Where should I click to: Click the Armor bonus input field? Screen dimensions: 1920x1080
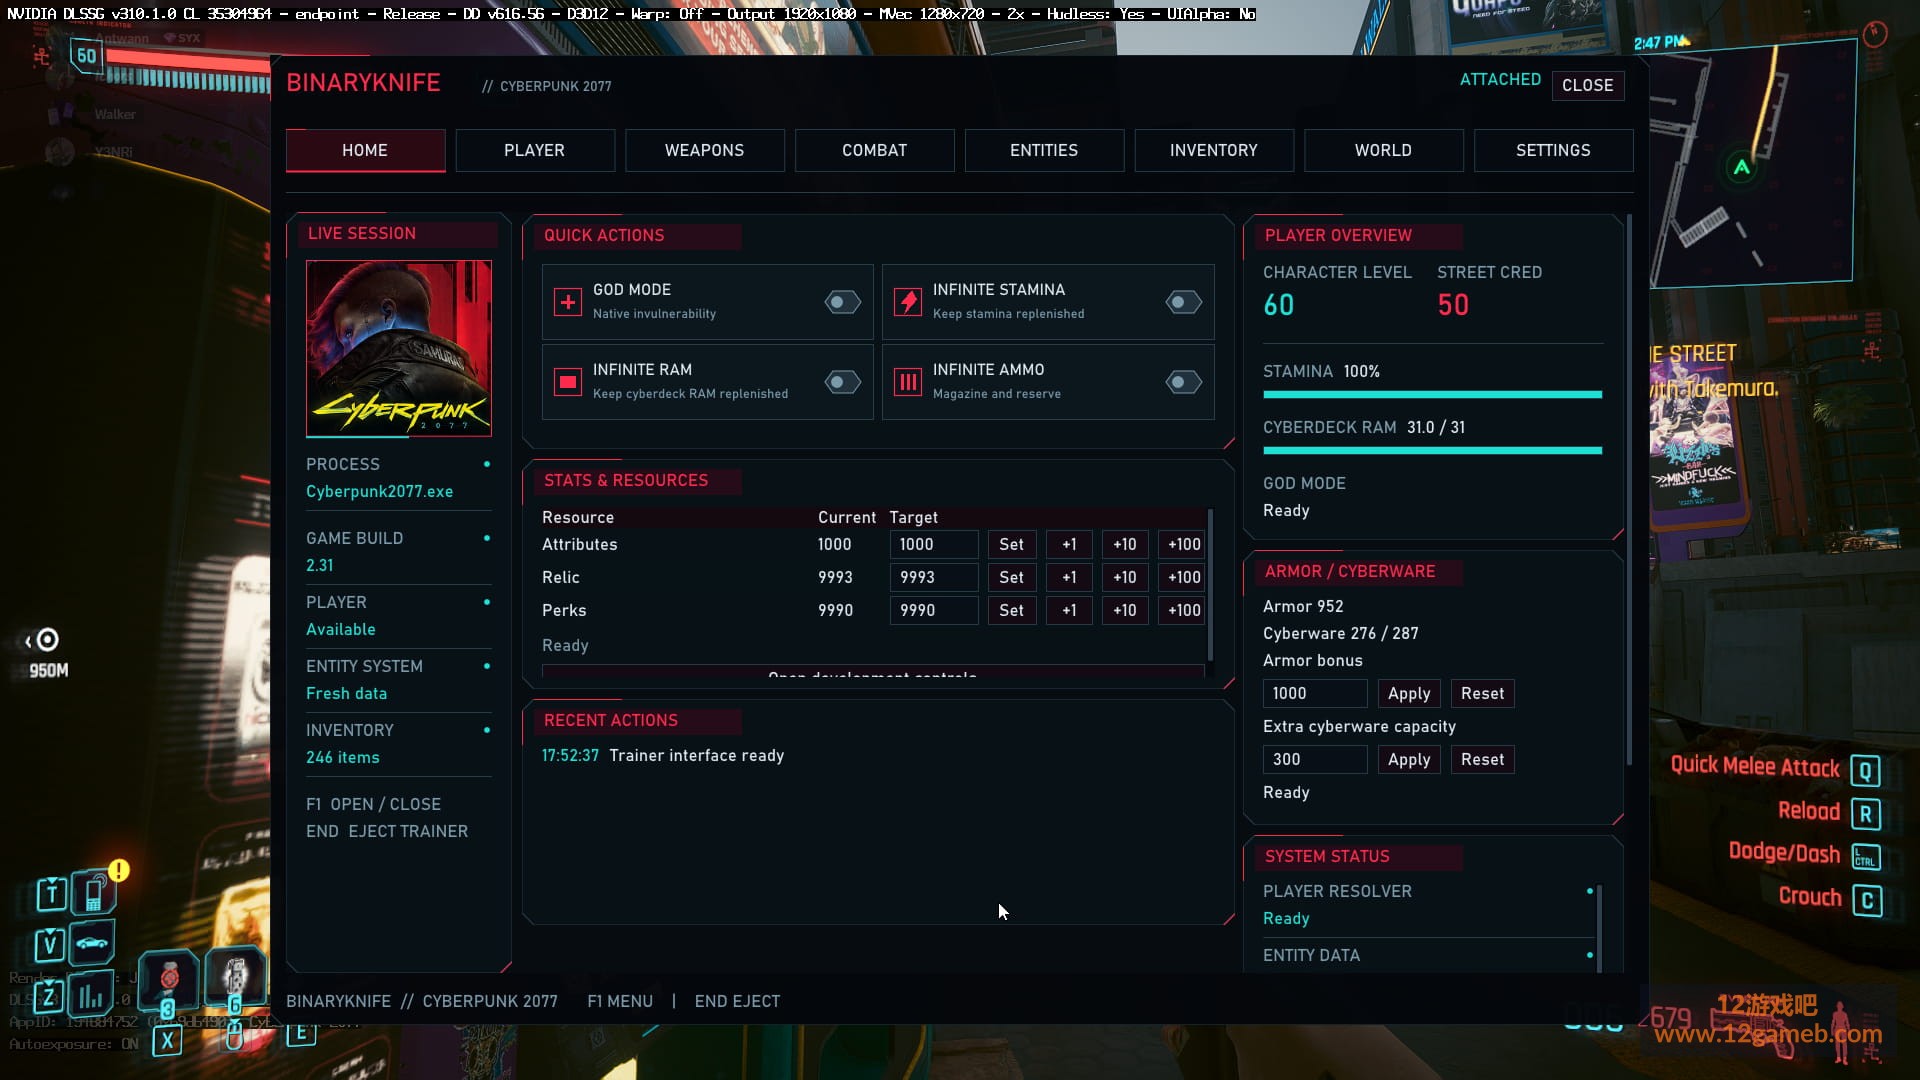click(x=1315, y=693)
